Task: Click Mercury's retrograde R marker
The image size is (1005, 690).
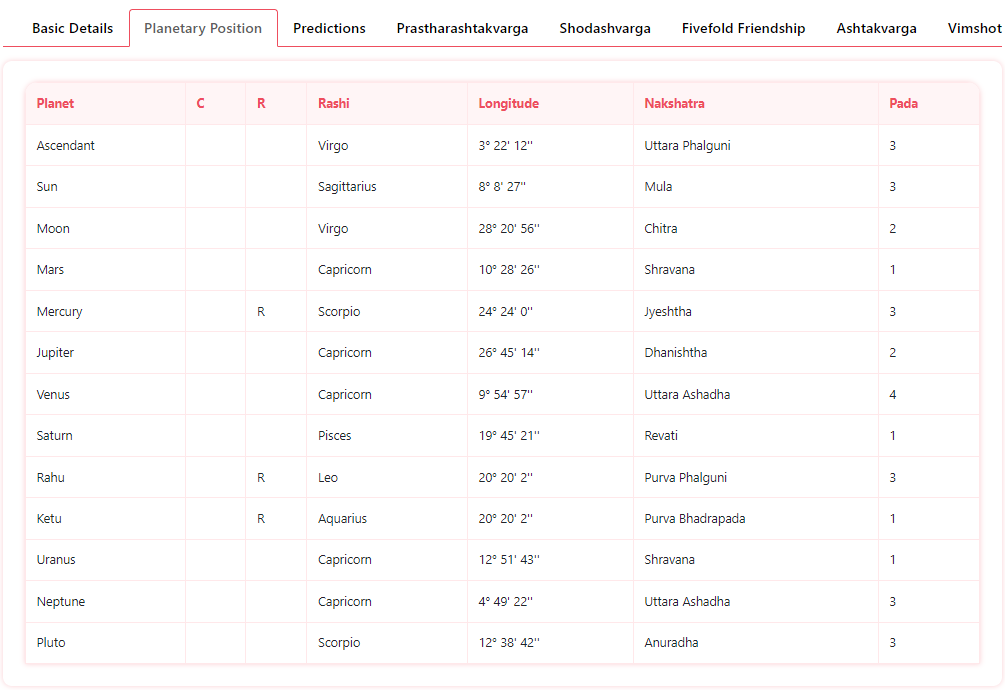Action: pos(261,311)
